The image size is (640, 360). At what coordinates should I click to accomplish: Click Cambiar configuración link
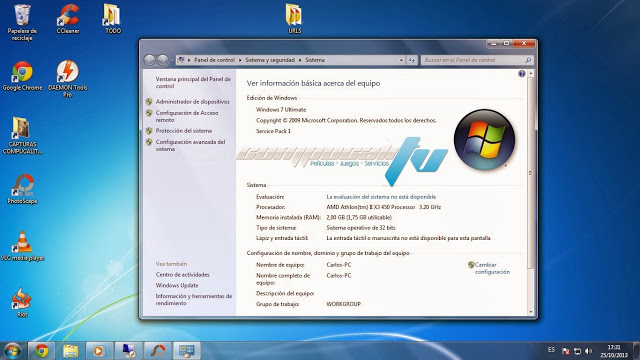[x=492, y=268]
